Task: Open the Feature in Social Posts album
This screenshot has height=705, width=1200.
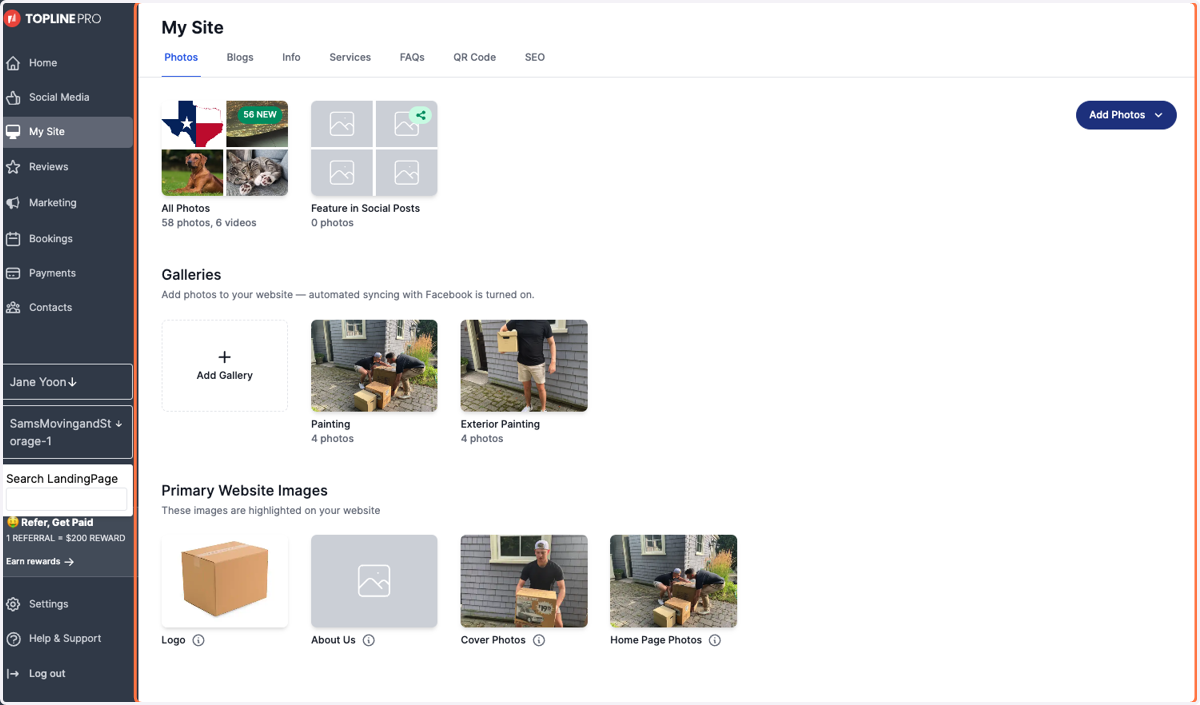Action: pos(374,148)
